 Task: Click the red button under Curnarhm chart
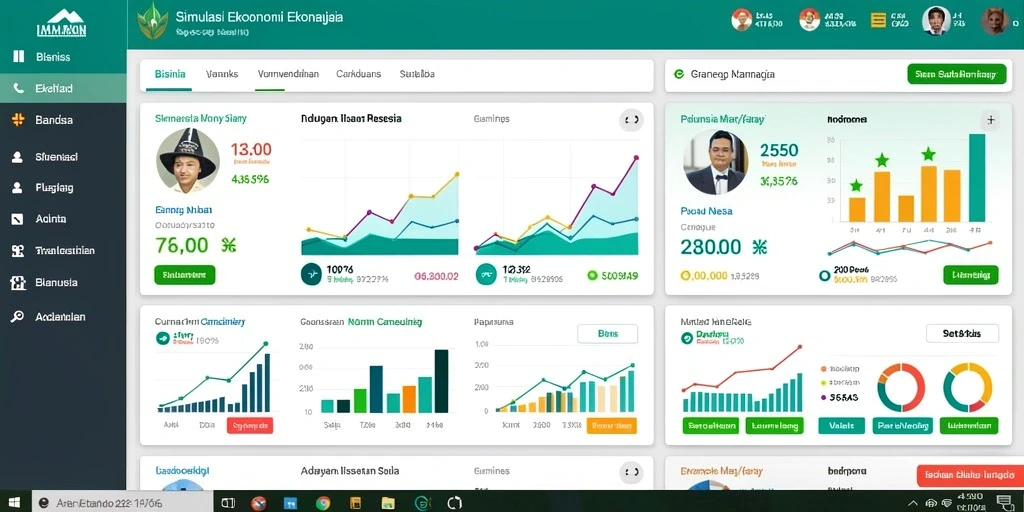point(250,426)
